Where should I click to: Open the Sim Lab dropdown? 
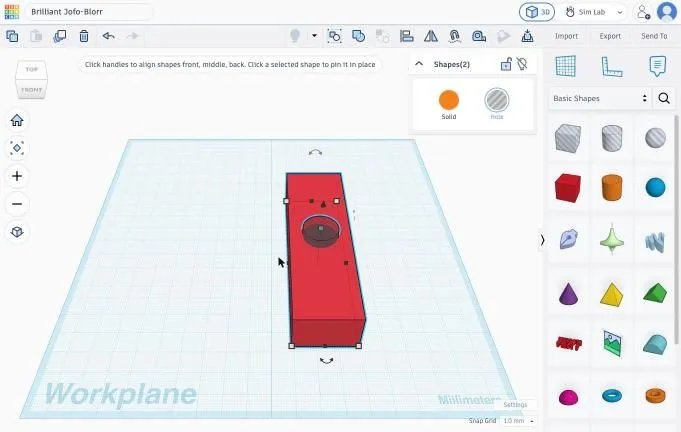click(x=594, y=12)
